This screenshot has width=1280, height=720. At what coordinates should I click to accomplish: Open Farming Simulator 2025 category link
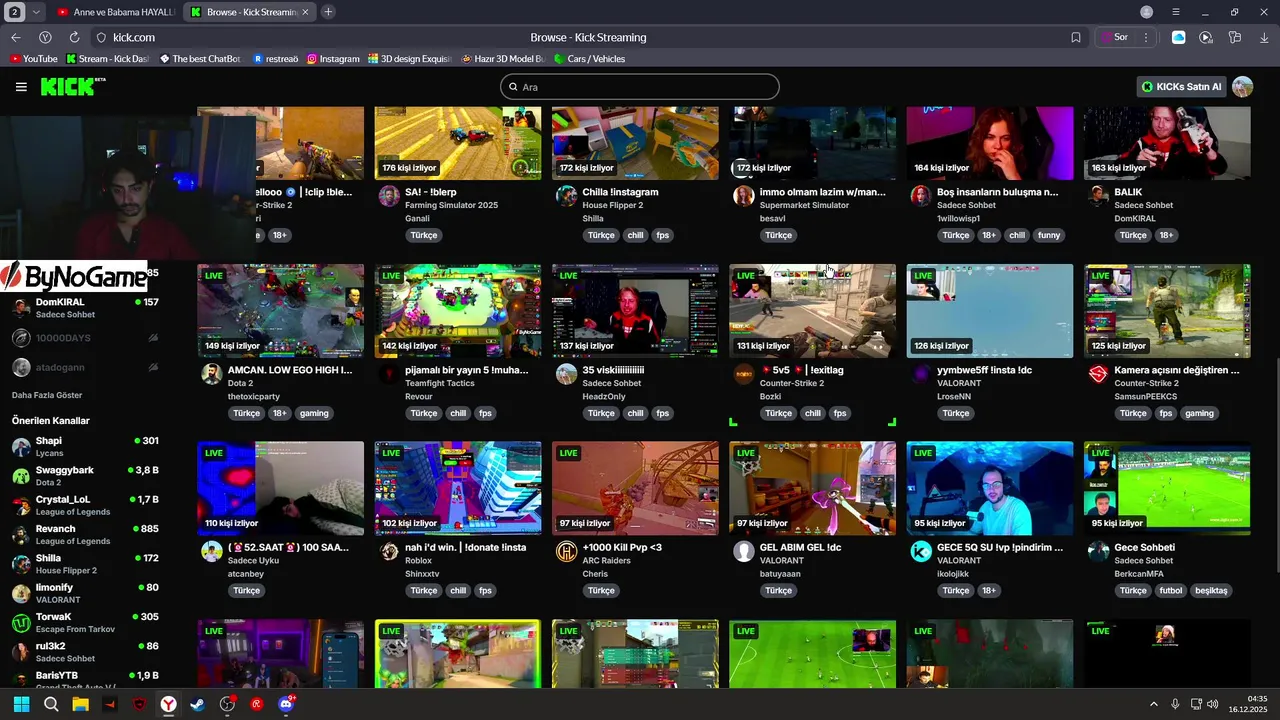tap(451, 205)
